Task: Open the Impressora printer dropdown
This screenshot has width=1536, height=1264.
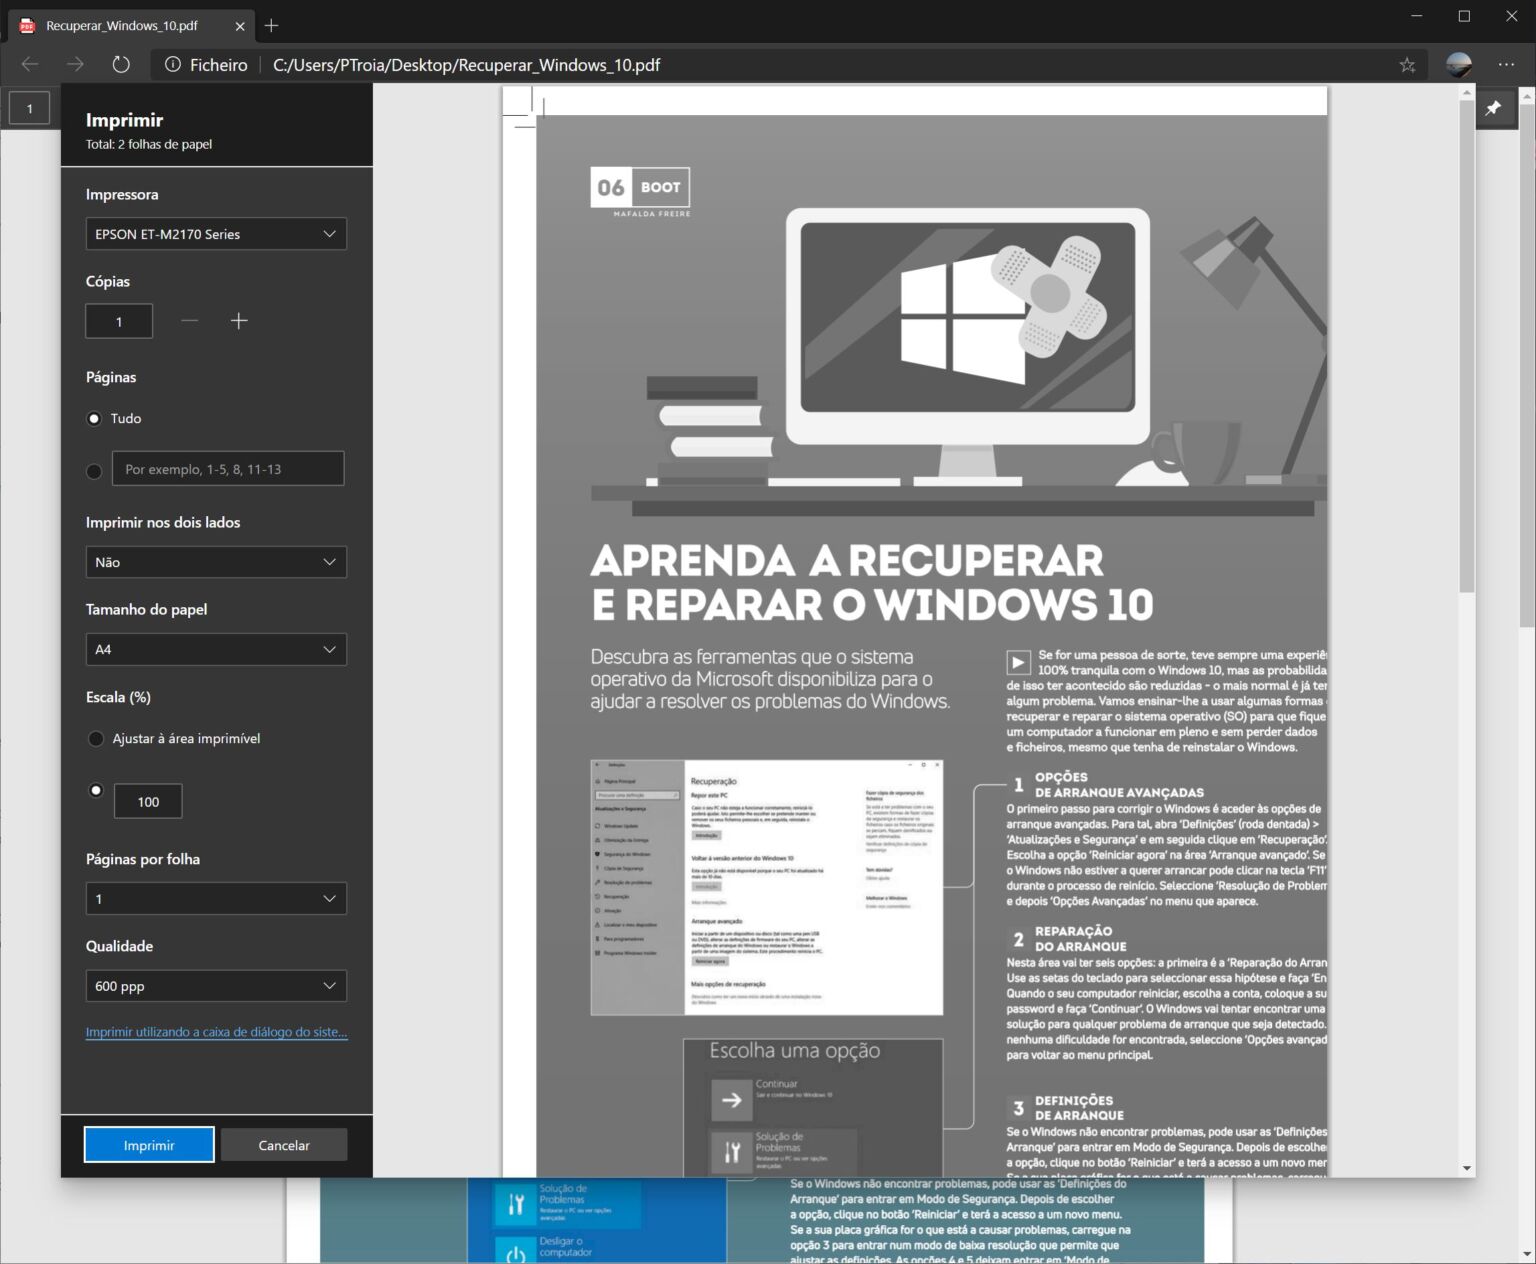Action: [x=216, y=233]
